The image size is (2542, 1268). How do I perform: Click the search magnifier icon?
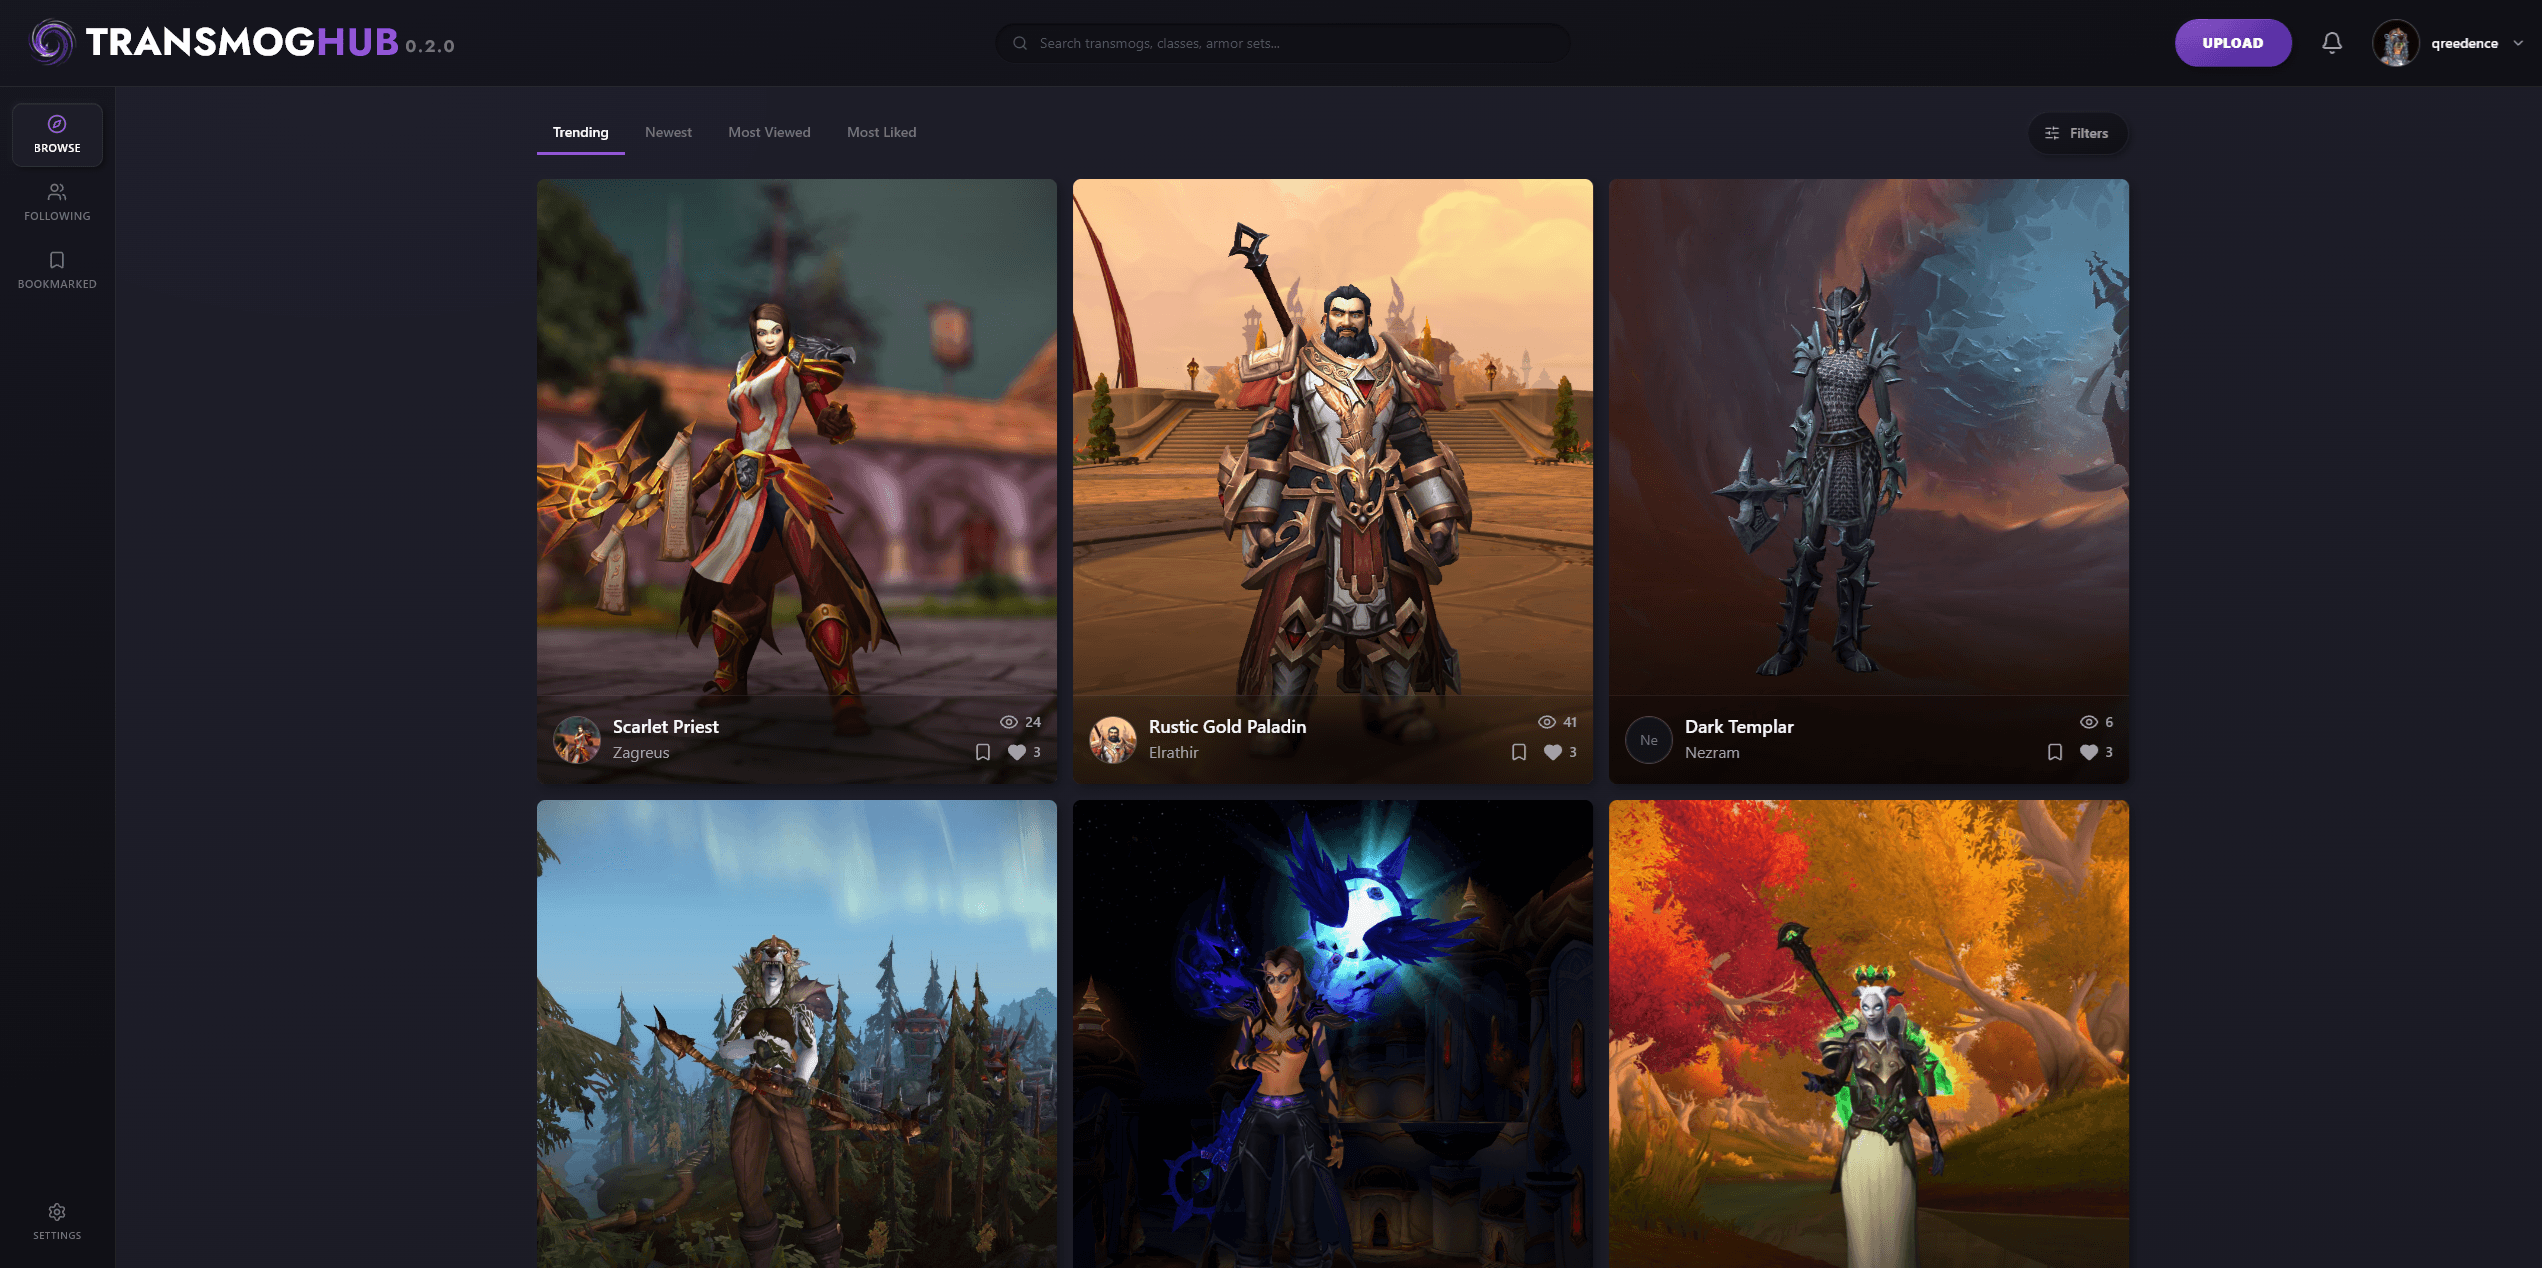pyautogui.click(x=1020, y=43)
